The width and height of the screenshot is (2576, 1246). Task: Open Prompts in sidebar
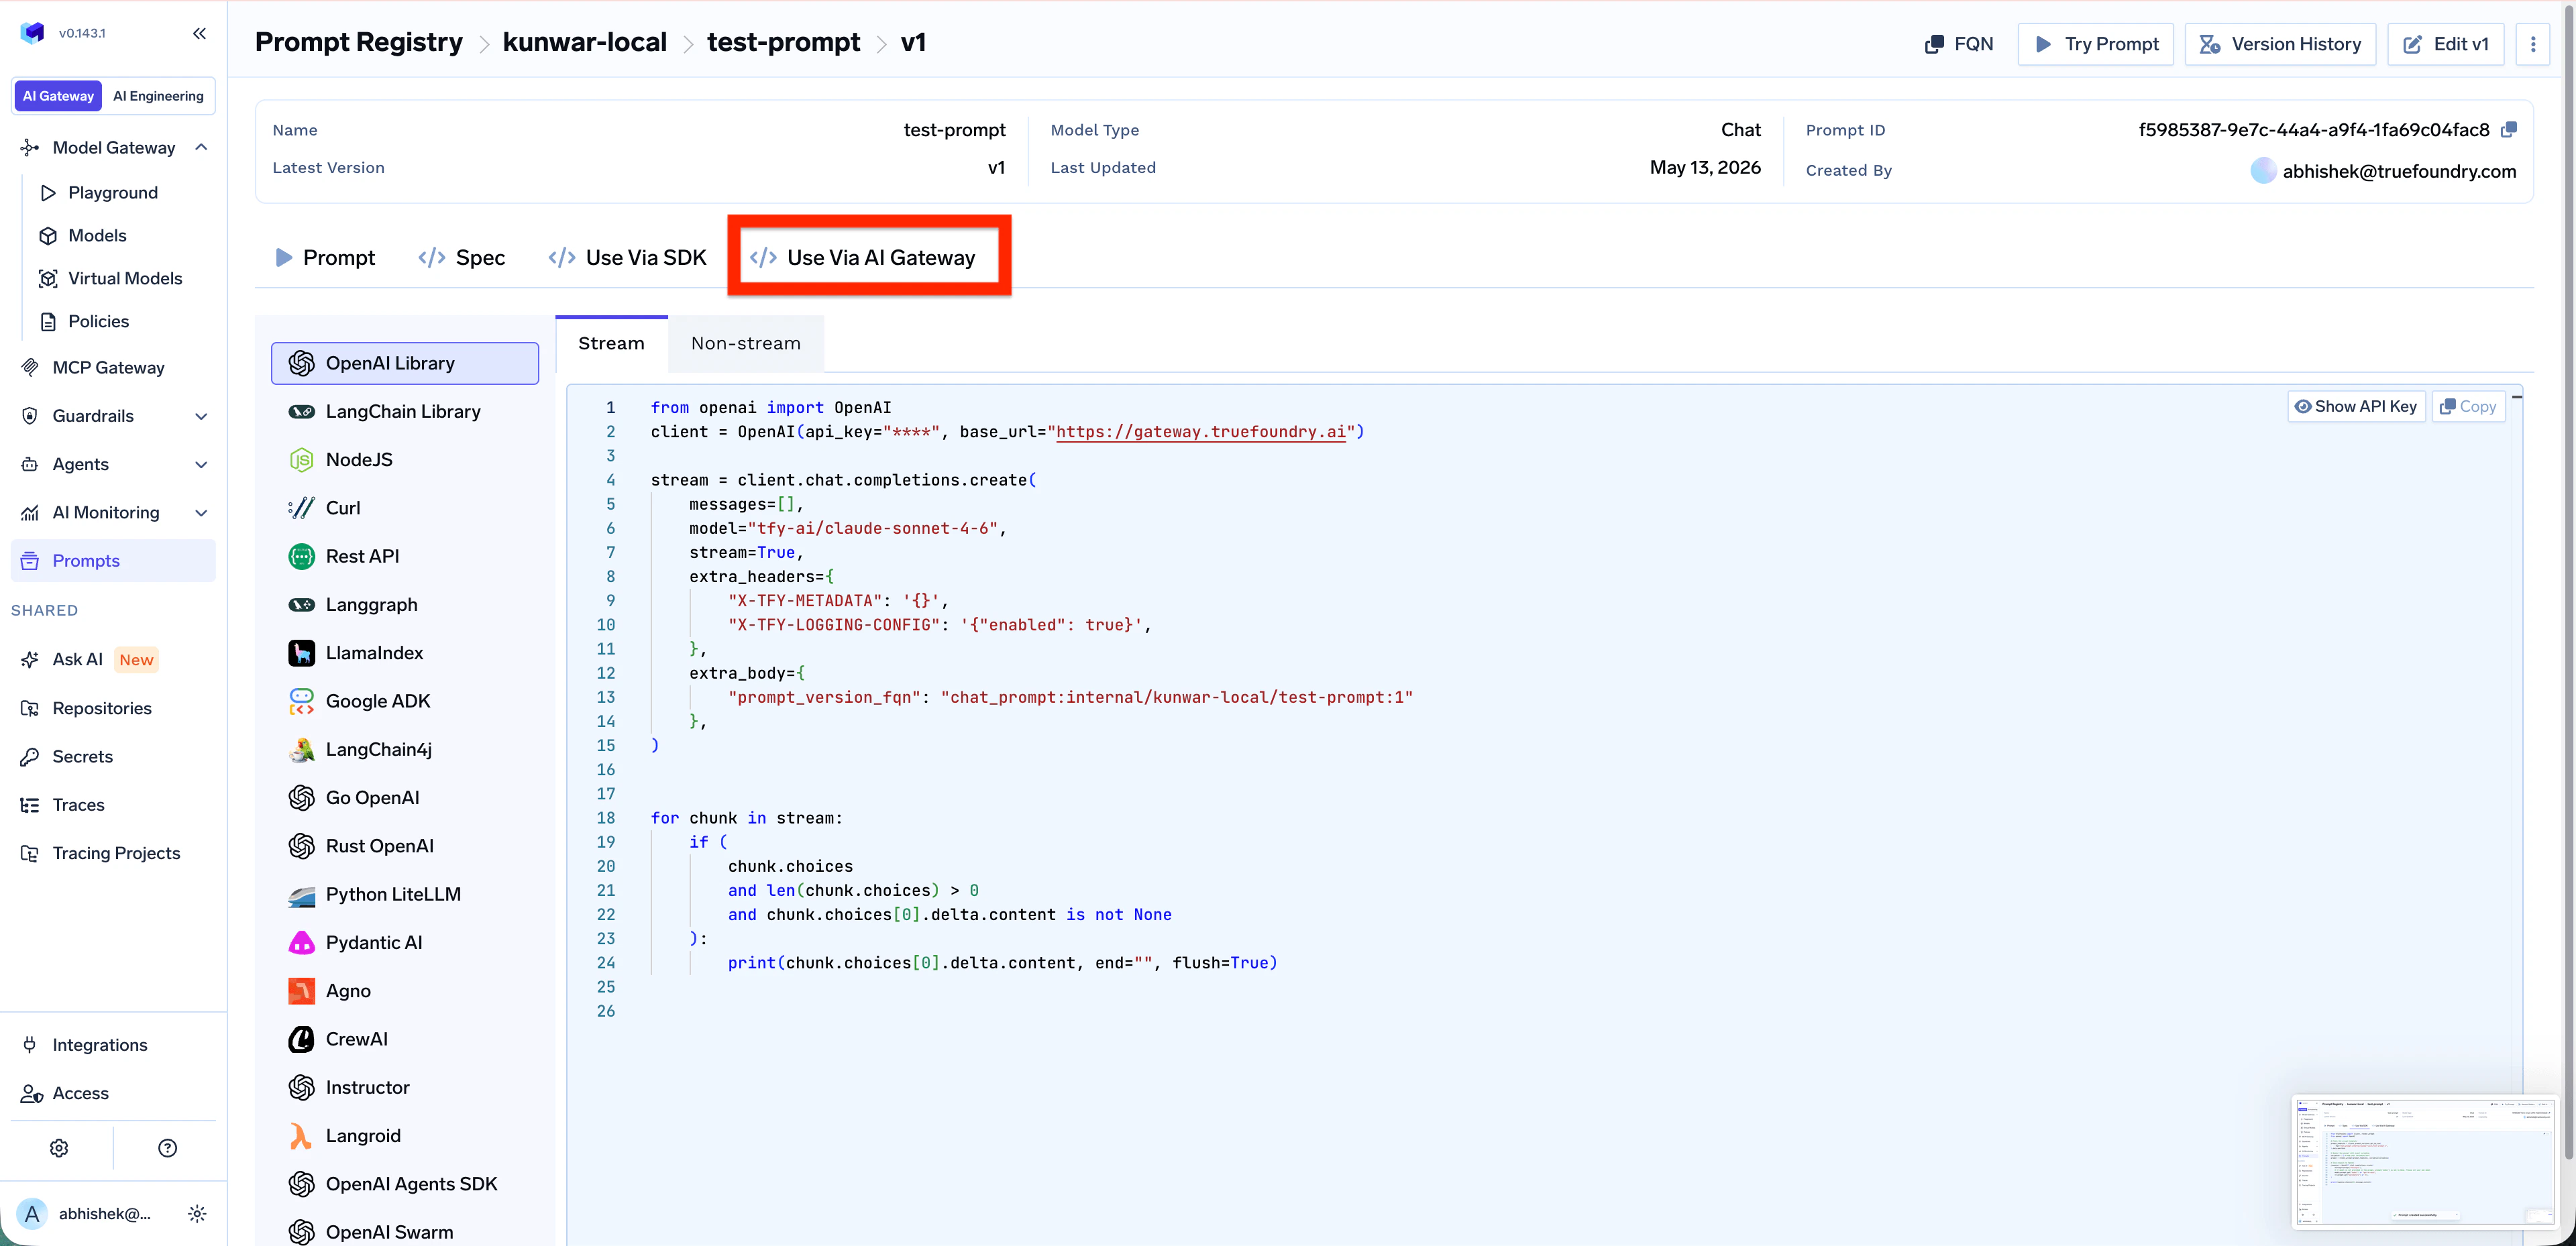point(113,560)
